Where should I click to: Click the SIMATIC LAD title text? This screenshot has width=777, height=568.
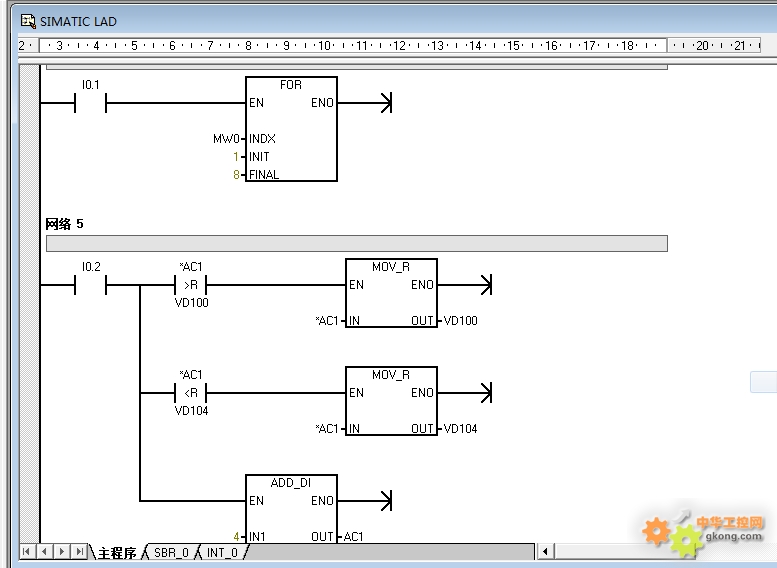78,22
